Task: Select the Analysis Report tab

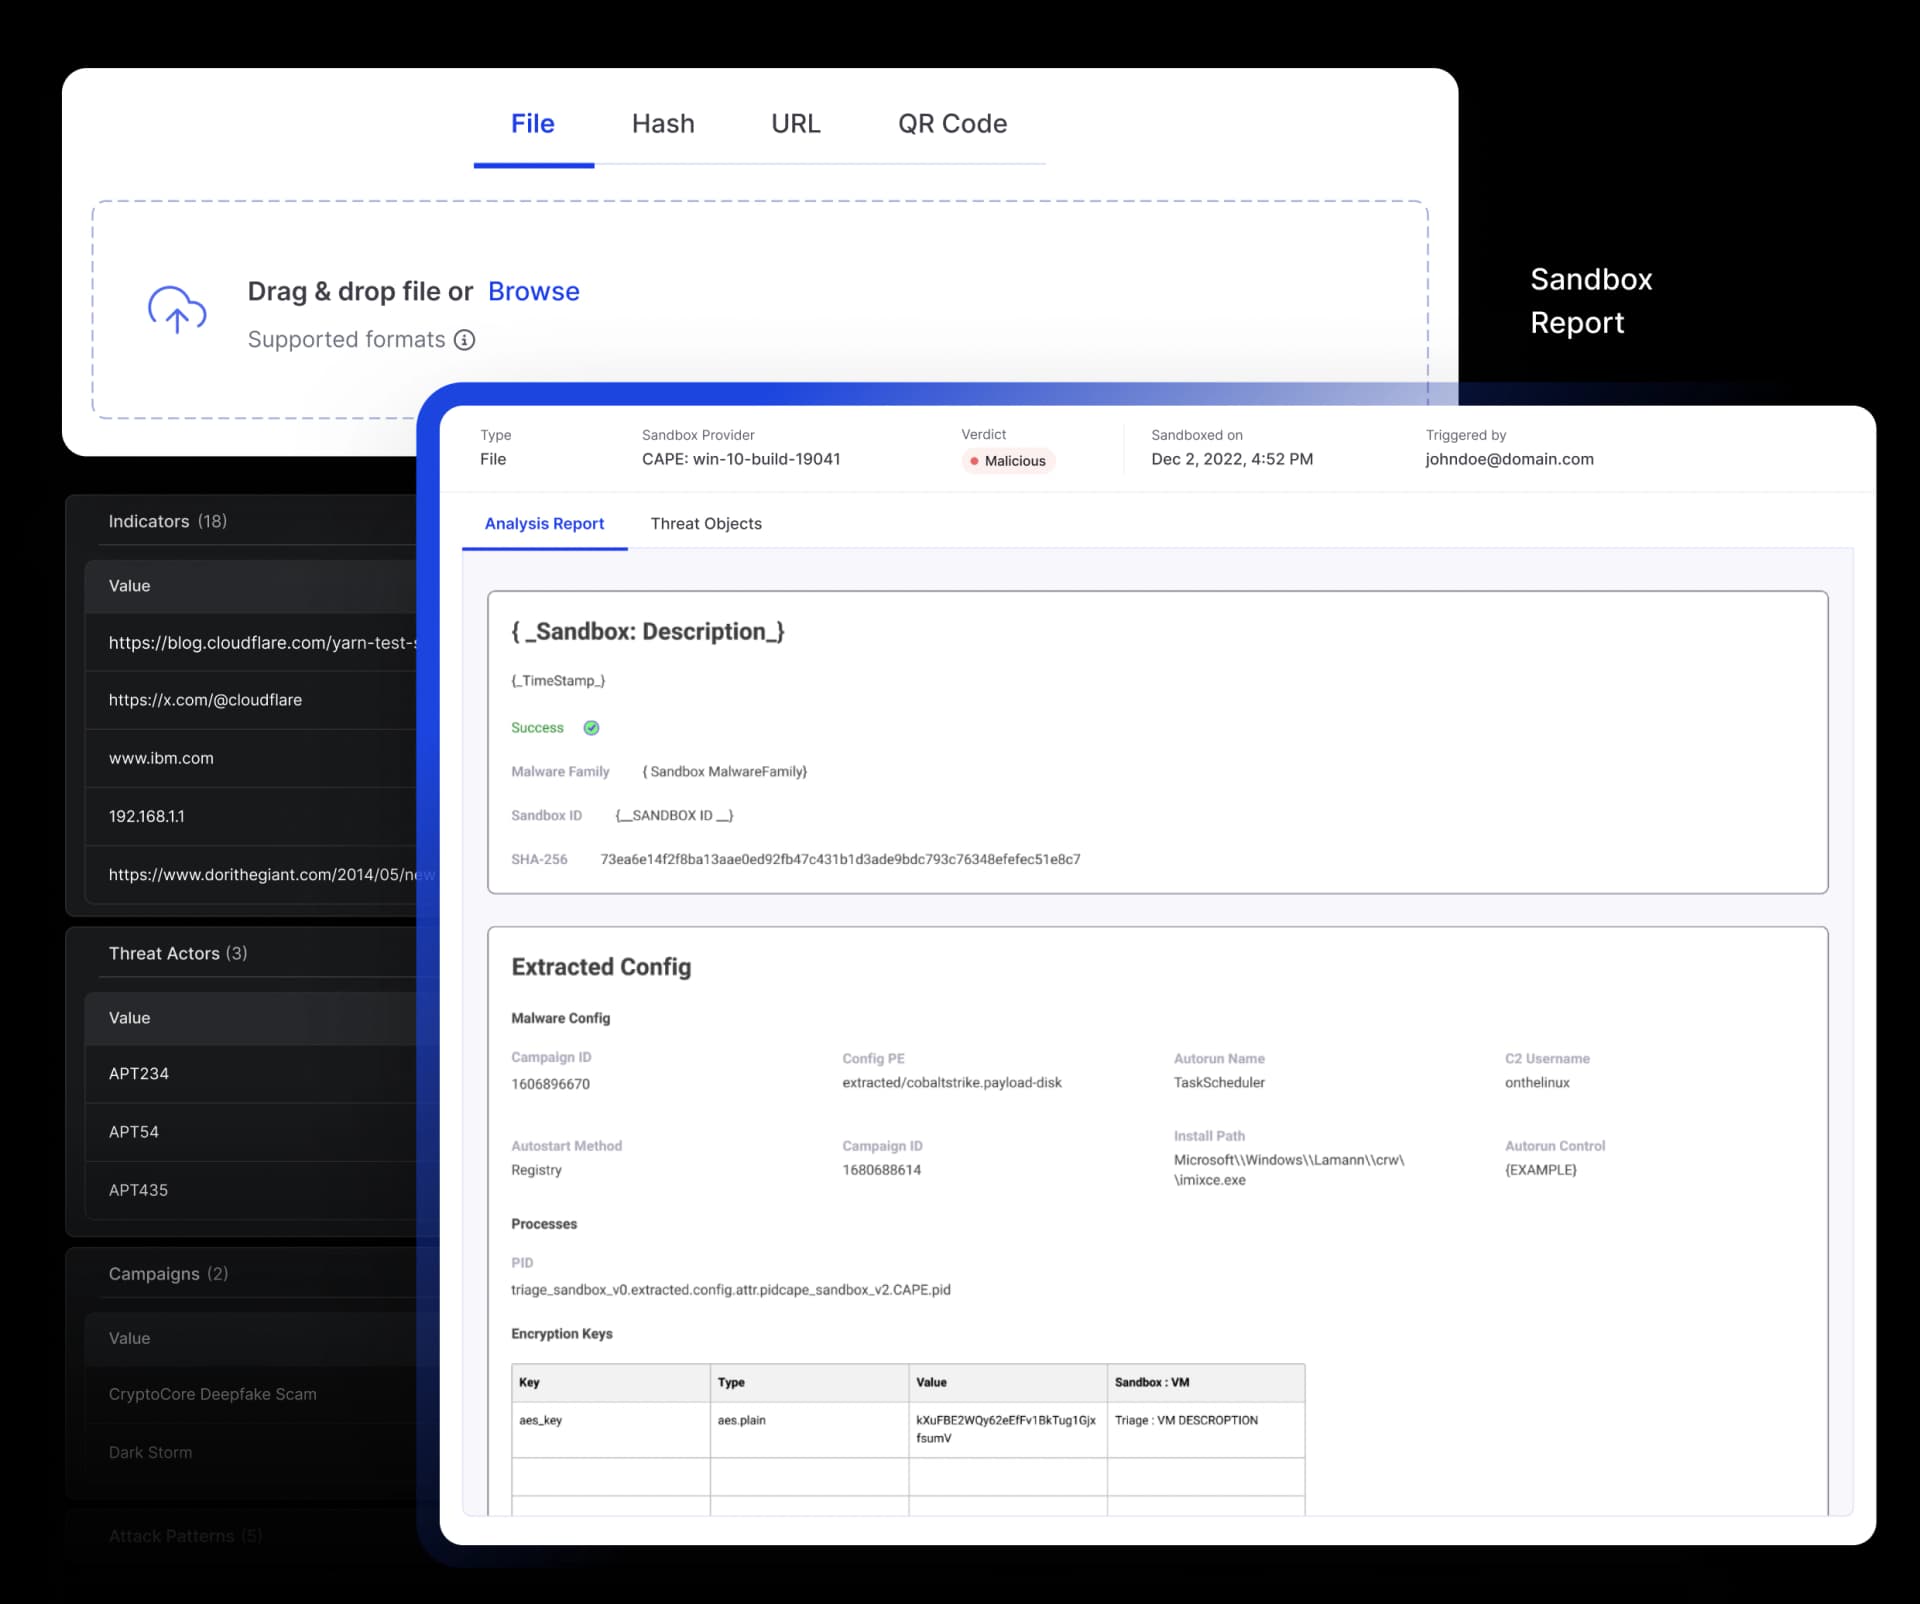Action: click(544, 523)
